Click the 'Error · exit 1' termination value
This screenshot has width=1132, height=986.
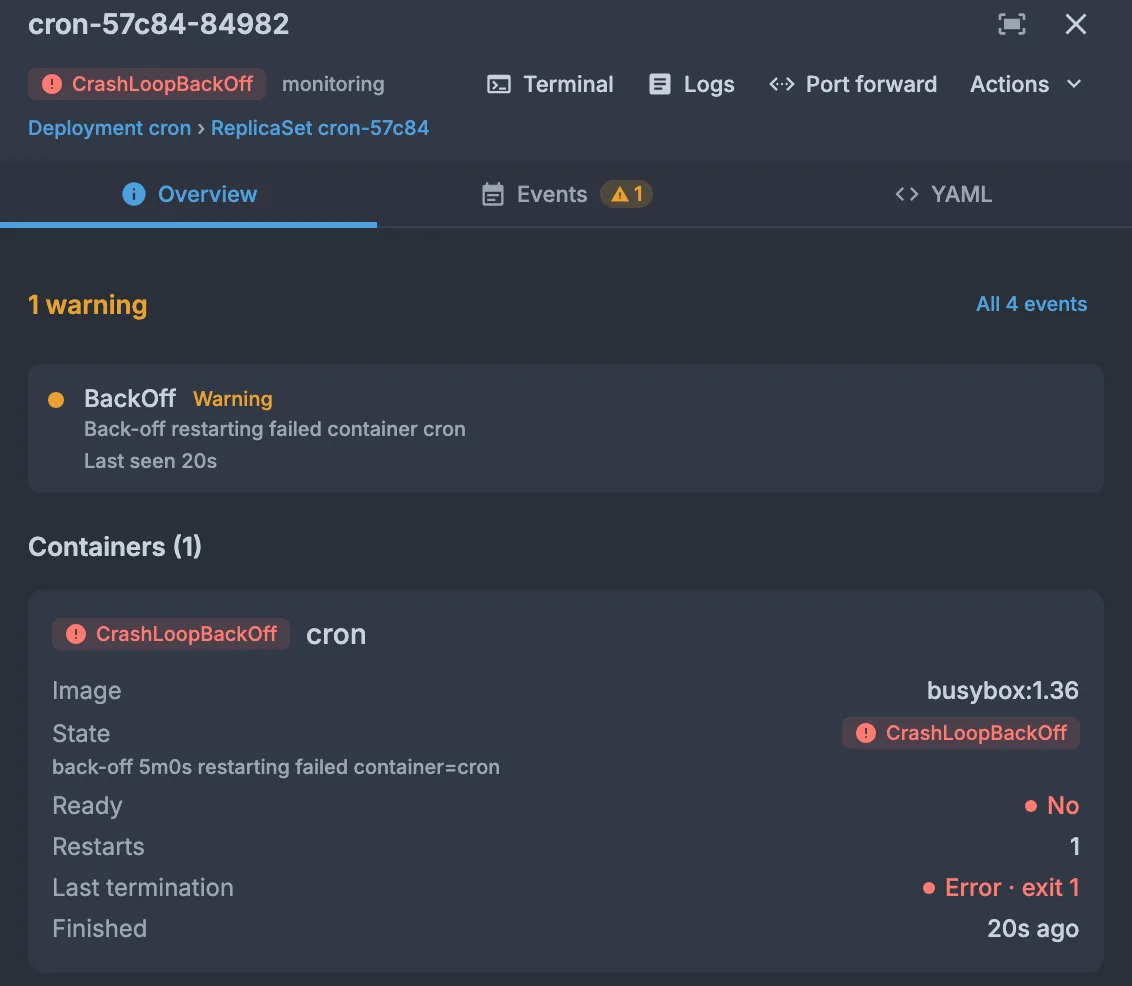(x=1001, y=887)
